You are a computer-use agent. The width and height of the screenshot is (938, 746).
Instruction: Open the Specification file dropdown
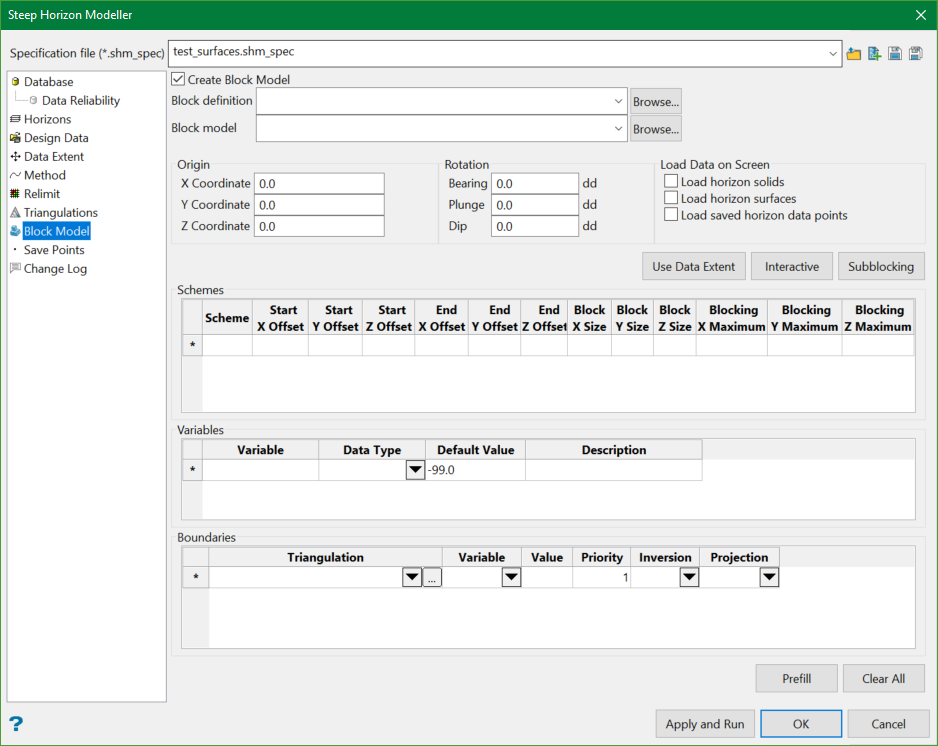(x=832, y=52)
